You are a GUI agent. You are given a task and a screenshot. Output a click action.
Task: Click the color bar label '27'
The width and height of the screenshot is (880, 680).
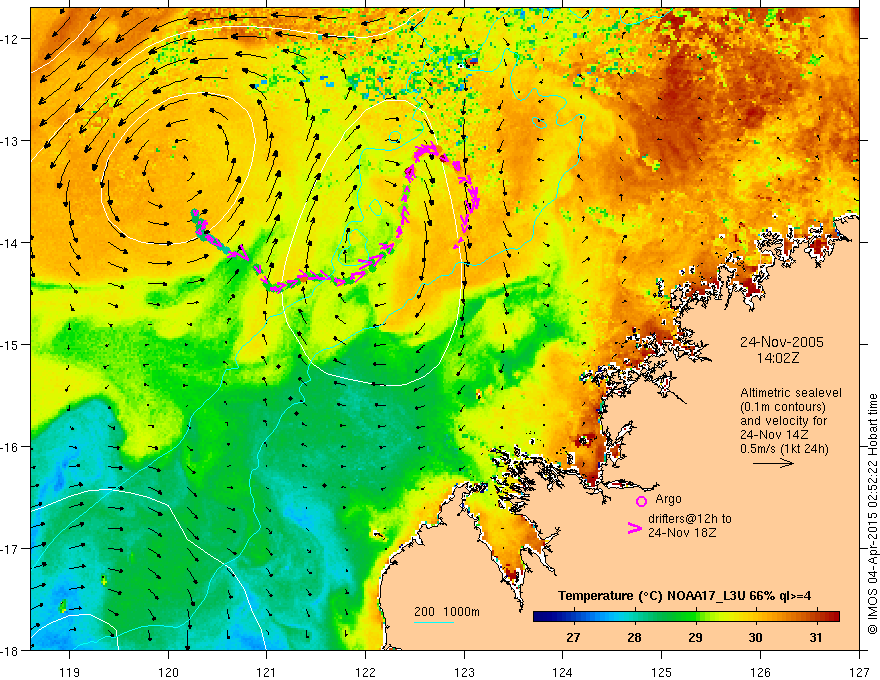pos(573,637)
